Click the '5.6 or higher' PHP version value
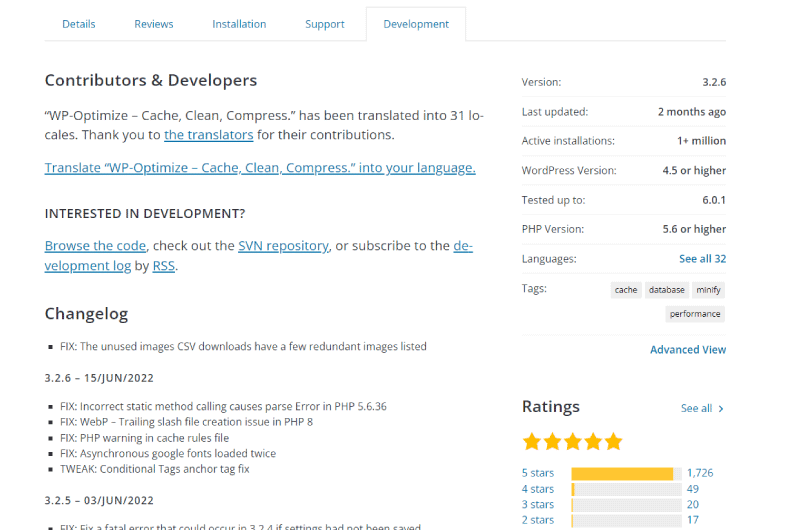Image resolution: width=800 pixels, height=530 pixels. pyautogui.click(x=694, y=229)
